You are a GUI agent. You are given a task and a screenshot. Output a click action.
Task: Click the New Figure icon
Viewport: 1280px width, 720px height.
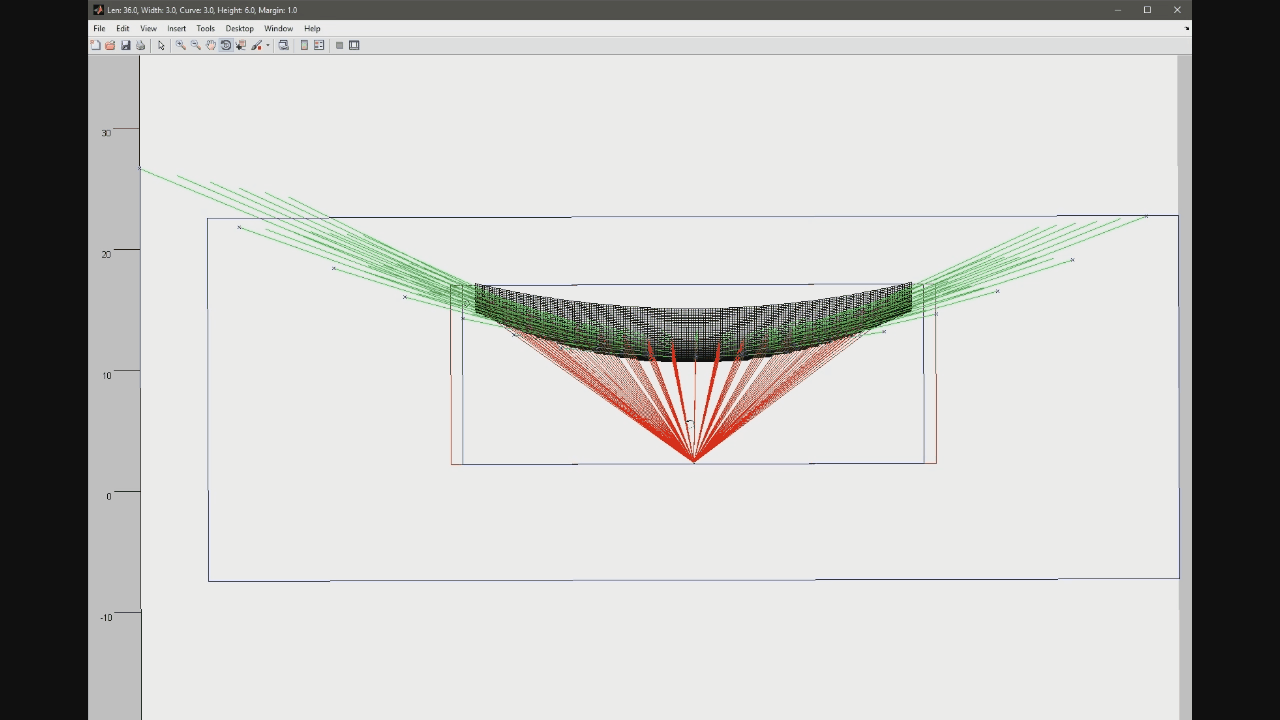pos(96,45)
